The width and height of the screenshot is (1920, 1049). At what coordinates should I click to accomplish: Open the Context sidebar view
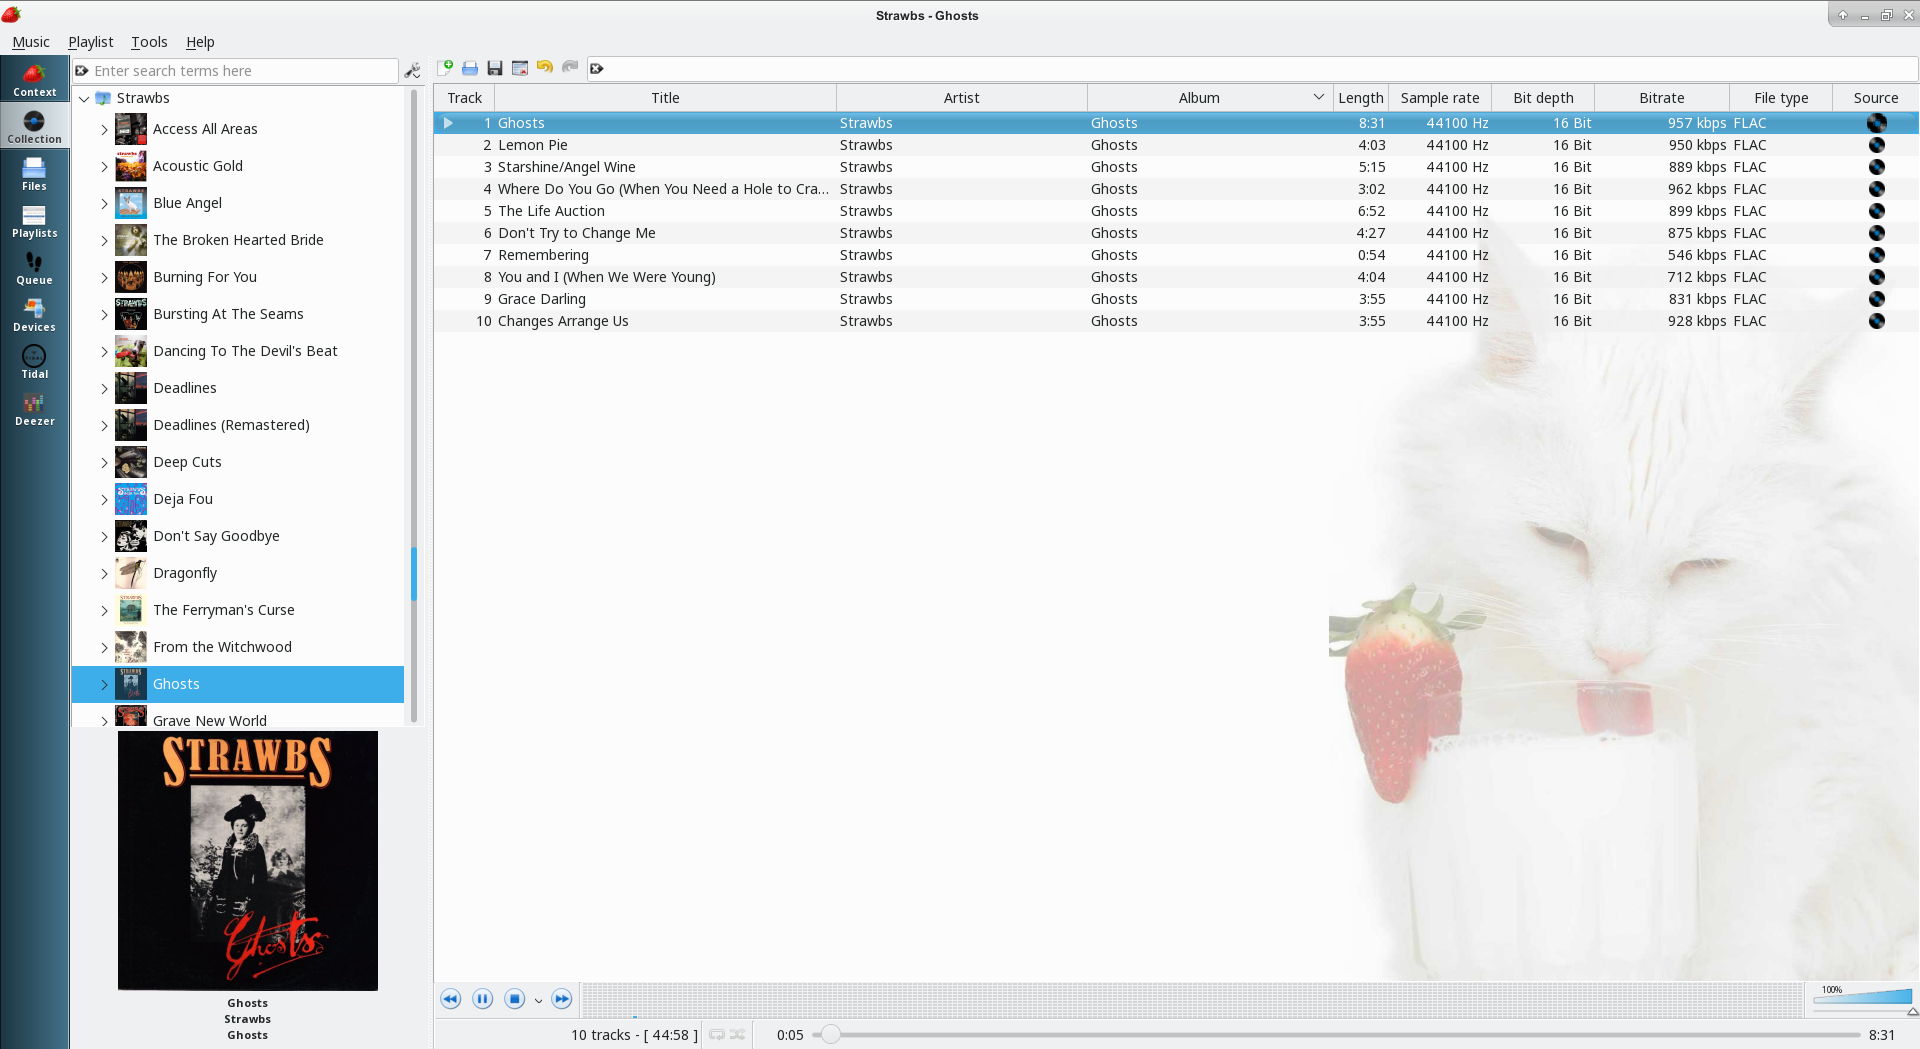pyautogui.click(x=35, y=80)
